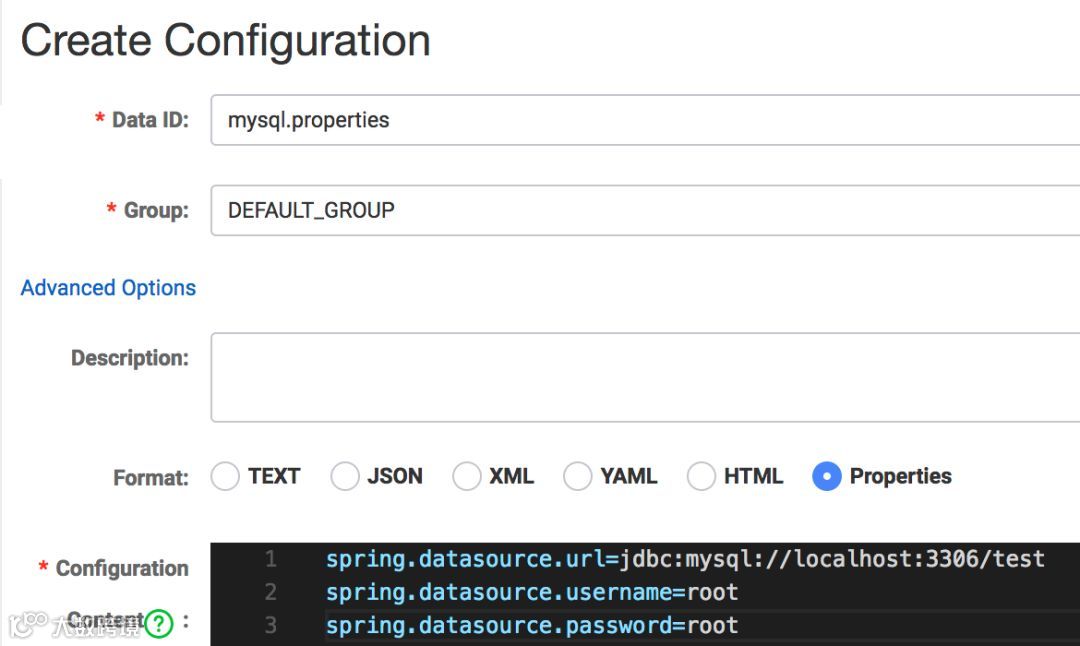Expand the Advanced Options section
Screen dimensions: 1080x646
click(x=108, y=288)
